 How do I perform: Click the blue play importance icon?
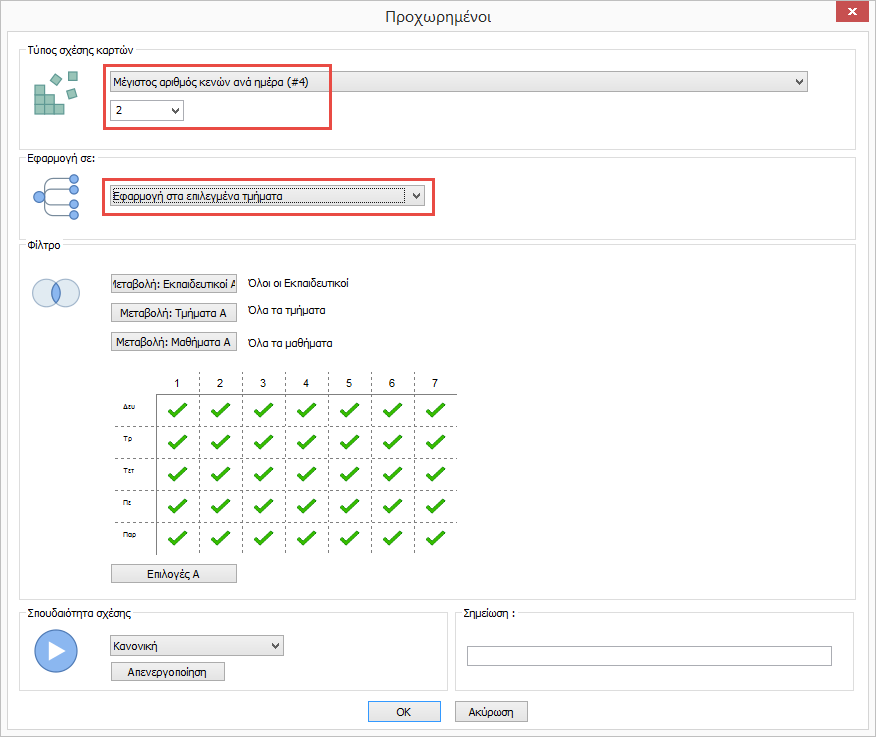pyautogui.click(x=56, y=652)
